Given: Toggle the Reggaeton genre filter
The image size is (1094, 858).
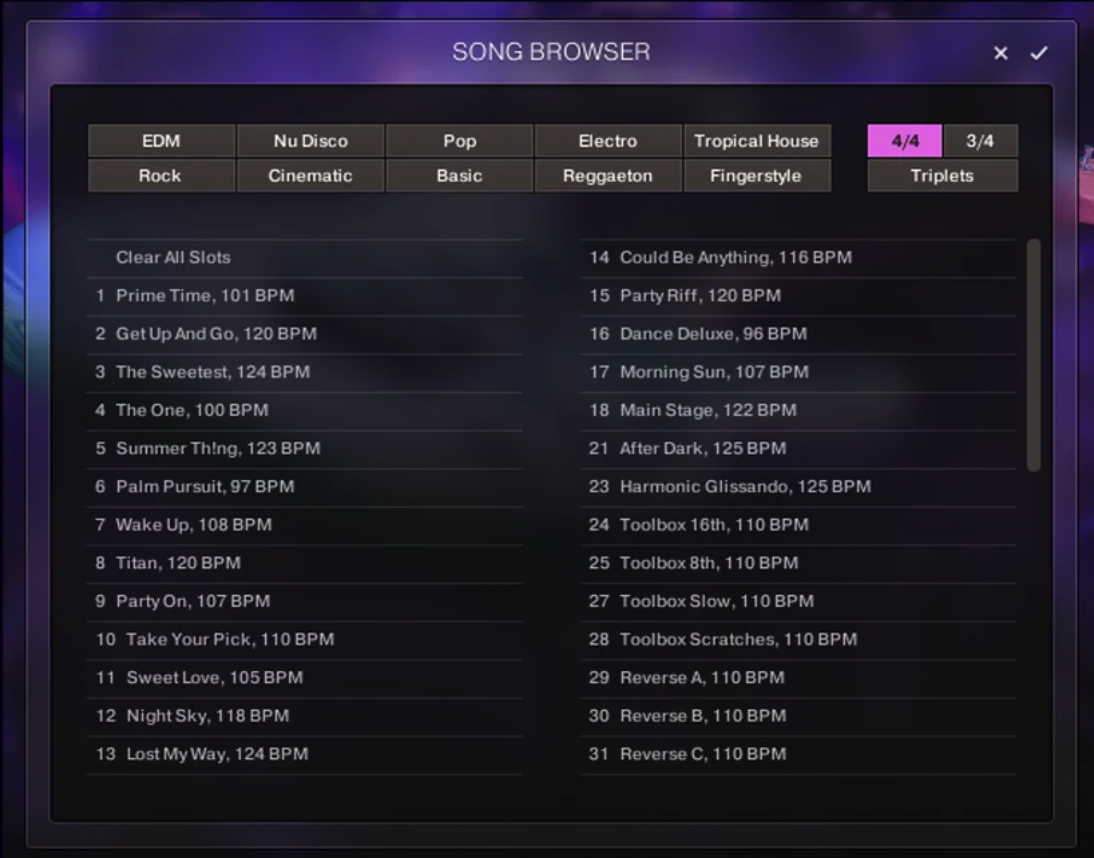Looking at the screenshot, I should click(x=608, y=176).
